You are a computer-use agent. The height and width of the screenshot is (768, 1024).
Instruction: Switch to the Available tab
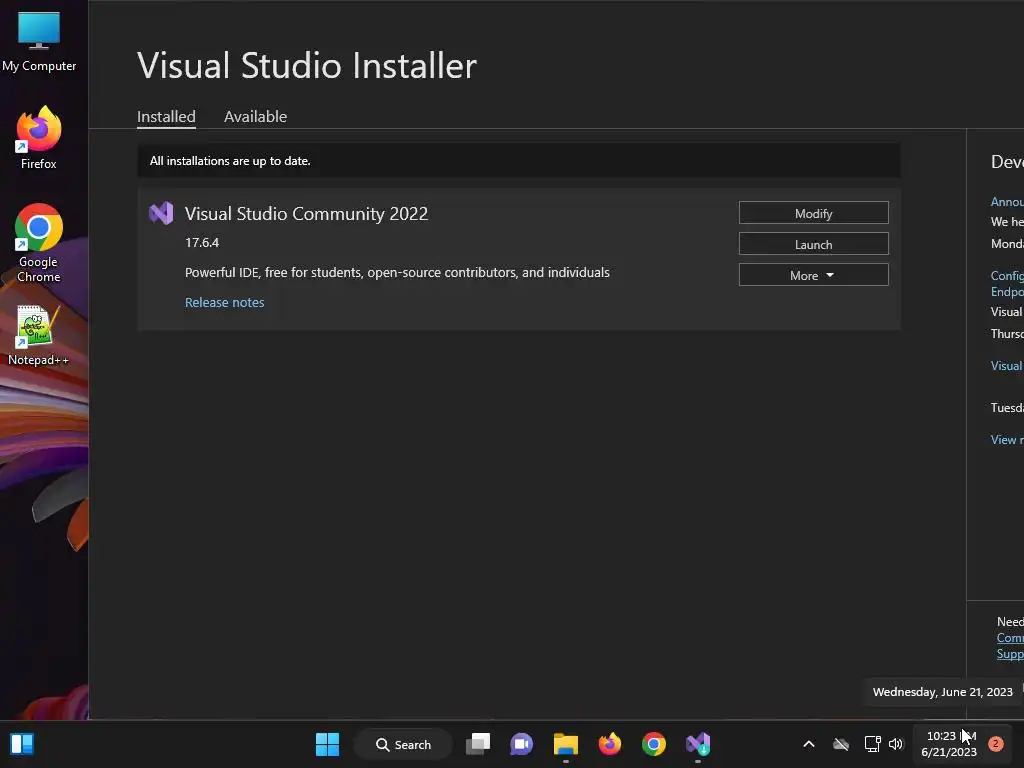[255, 117]
